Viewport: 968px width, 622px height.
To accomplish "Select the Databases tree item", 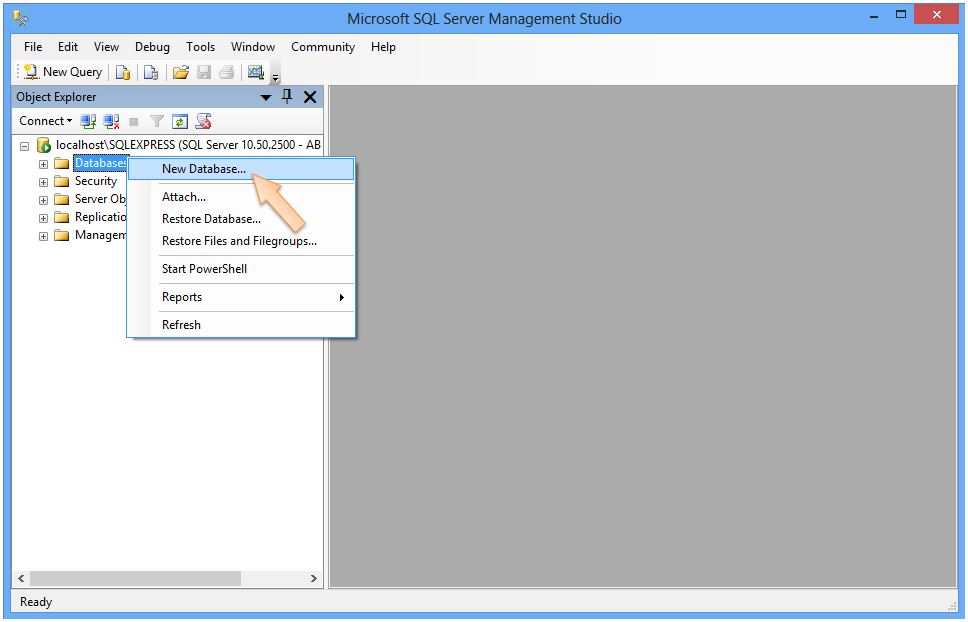I will 100,163.
